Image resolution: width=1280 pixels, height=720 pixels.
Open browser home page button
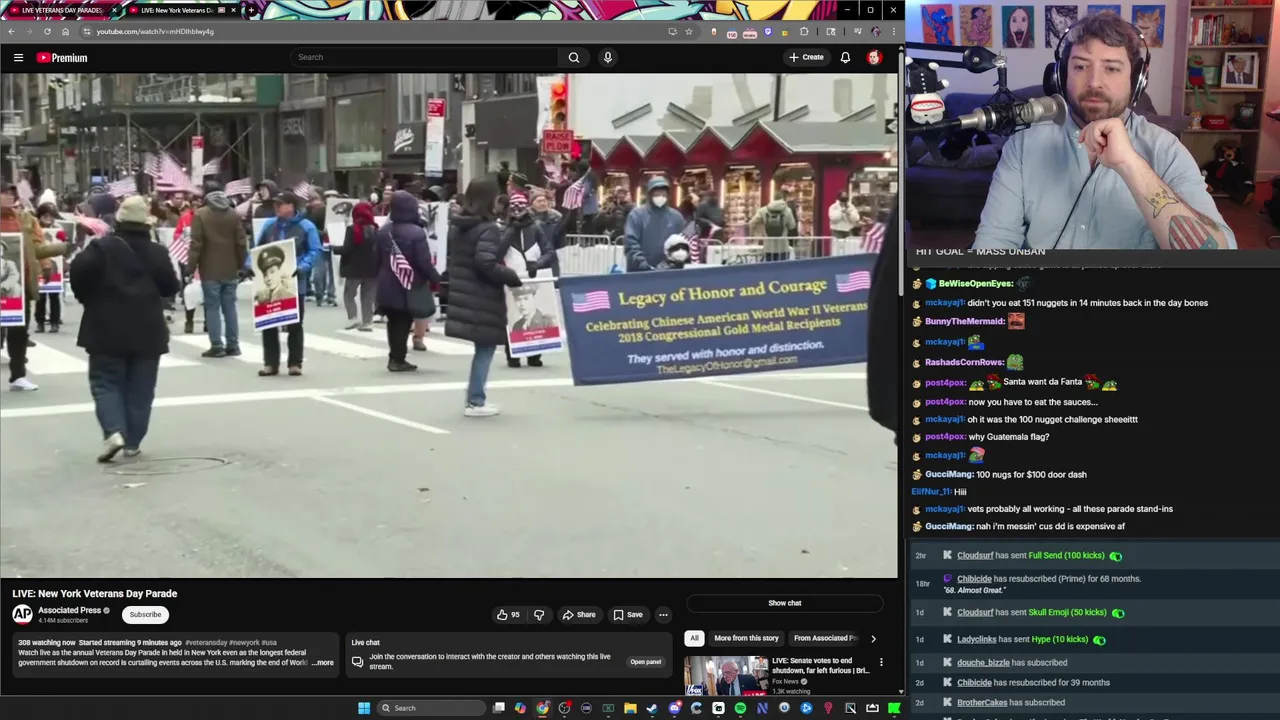click(66, 31)
